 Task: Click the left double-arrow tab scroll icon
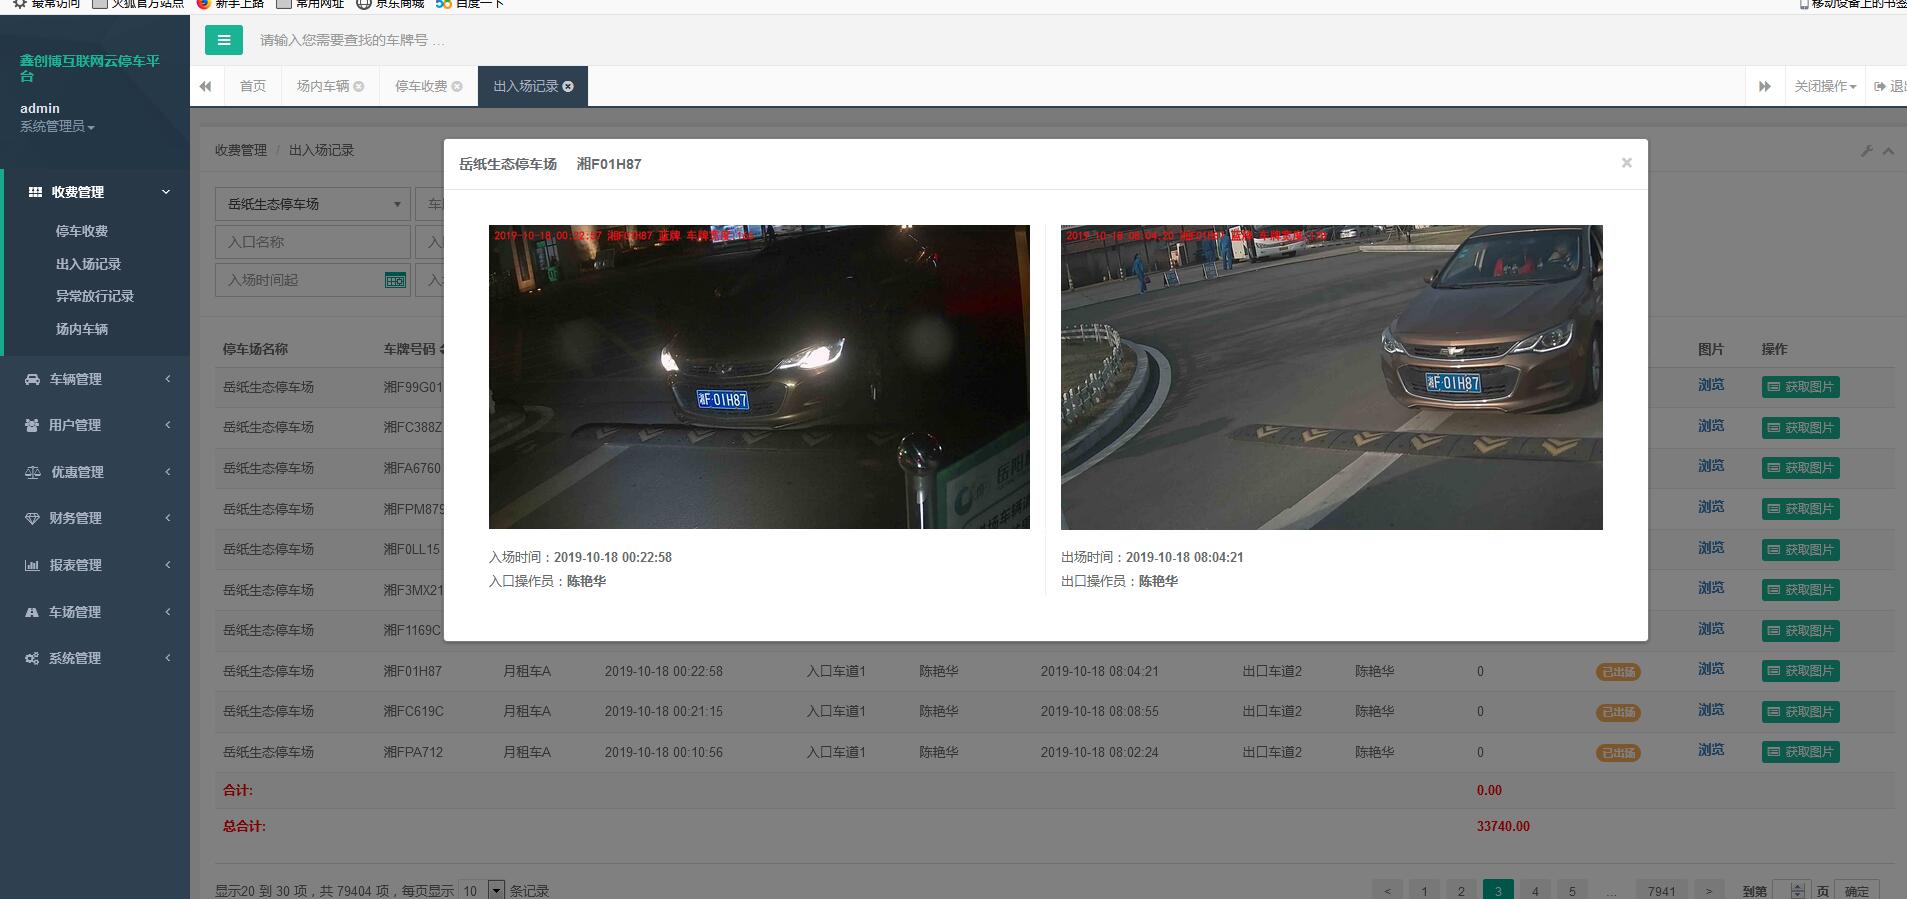206,86
